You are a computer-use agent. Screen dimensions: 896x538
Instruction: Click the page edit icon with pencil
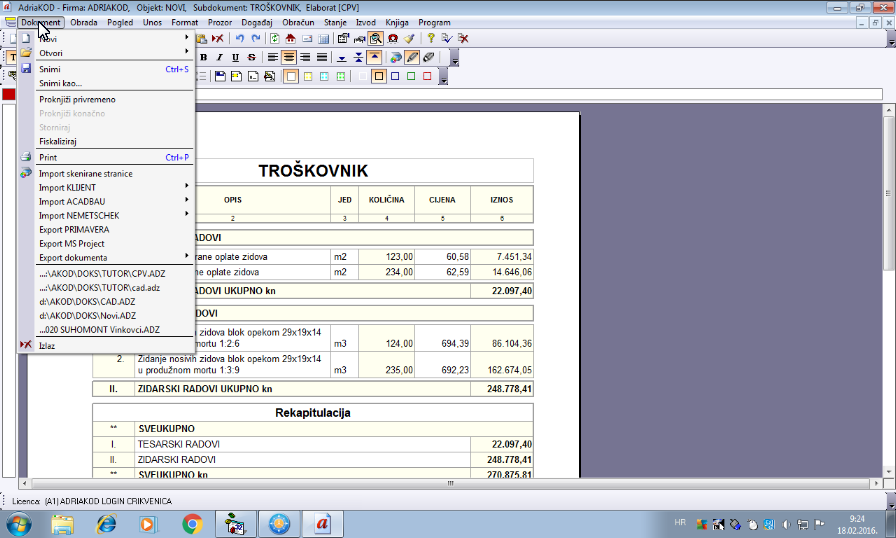[270, 76]
